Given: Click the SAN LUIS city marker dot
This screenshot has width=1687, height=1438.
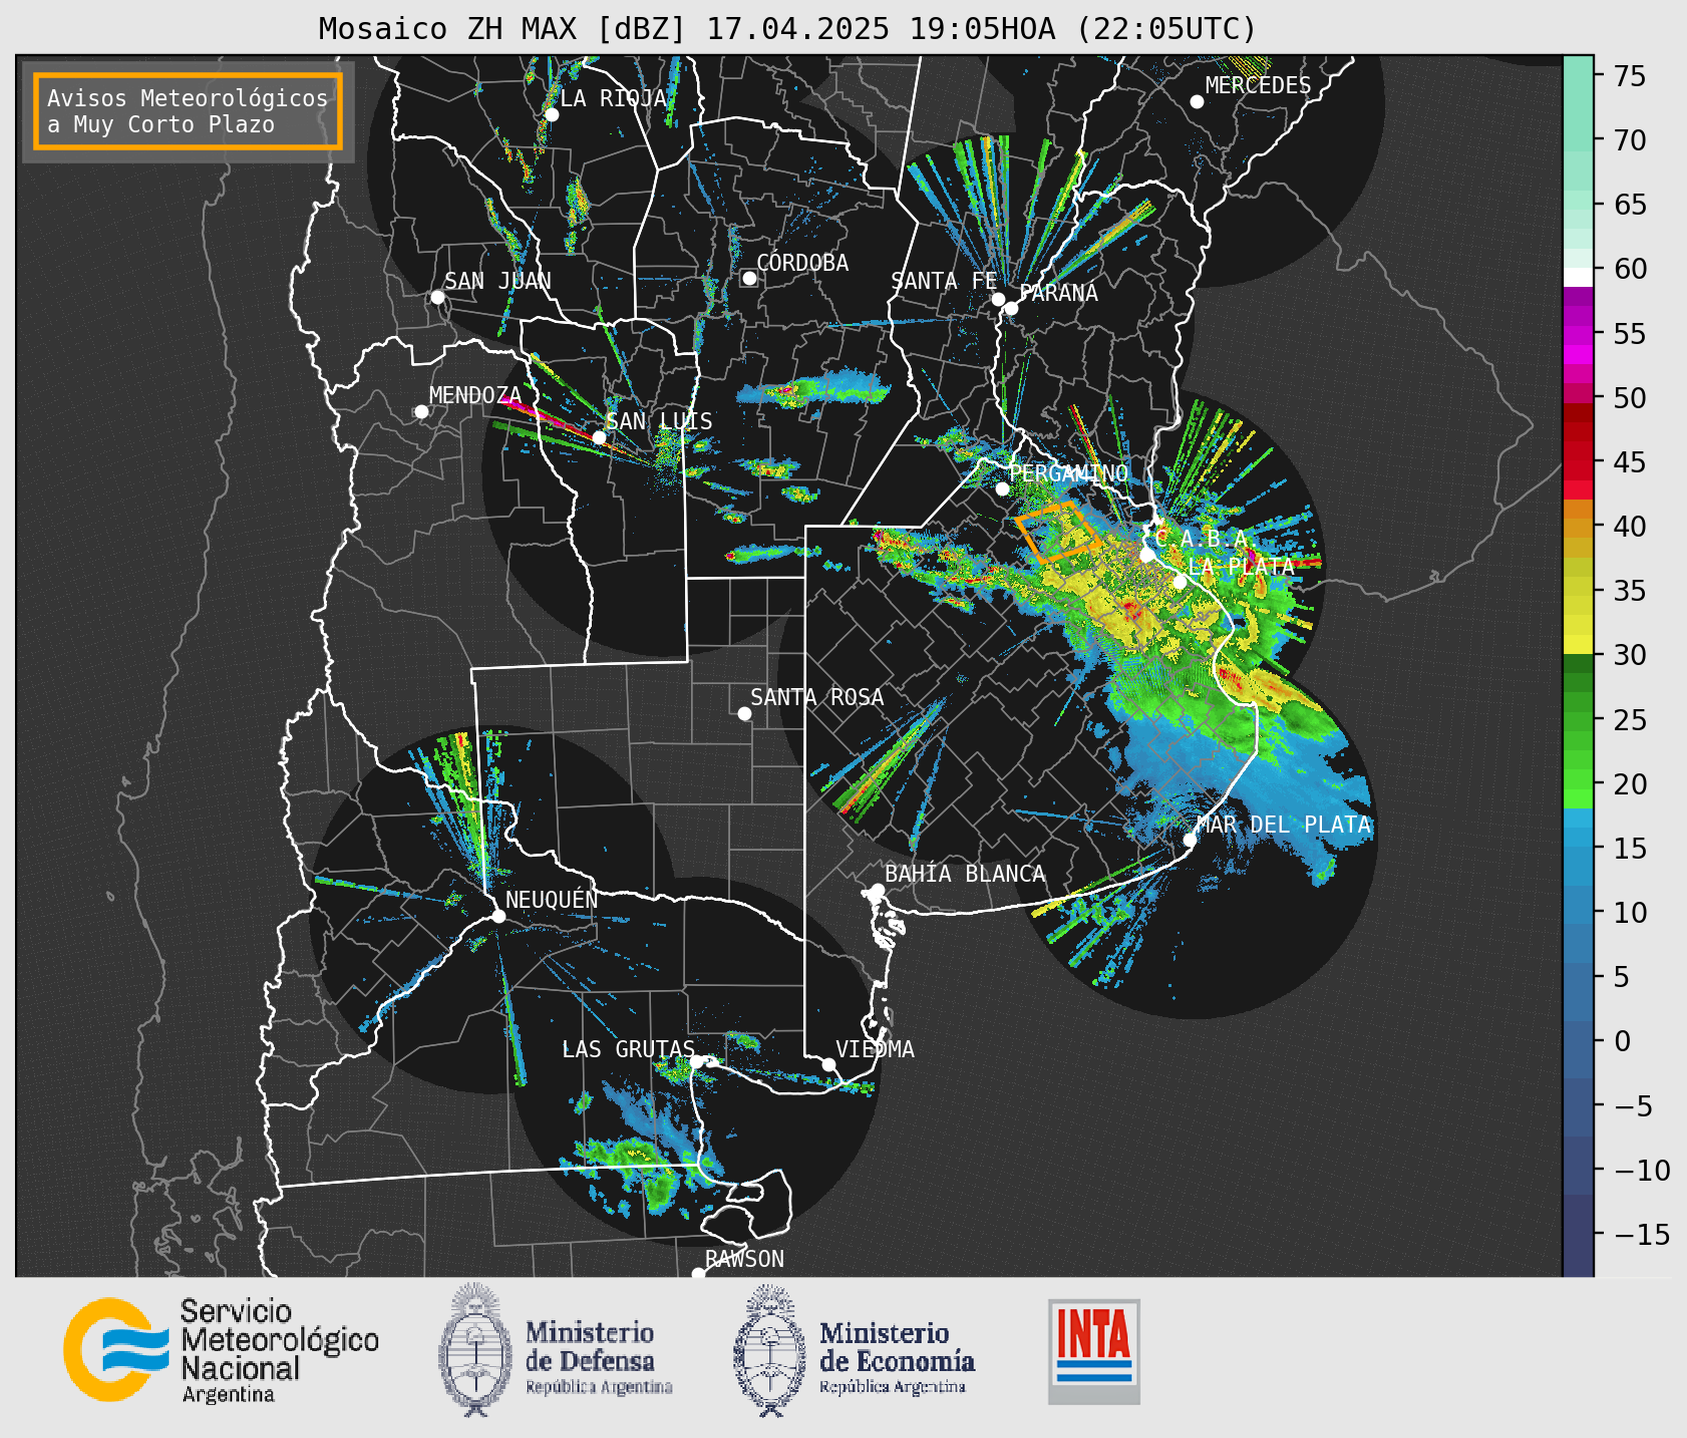Looking at the screenshot, I should pyautogui.click(x=599, y=437).
